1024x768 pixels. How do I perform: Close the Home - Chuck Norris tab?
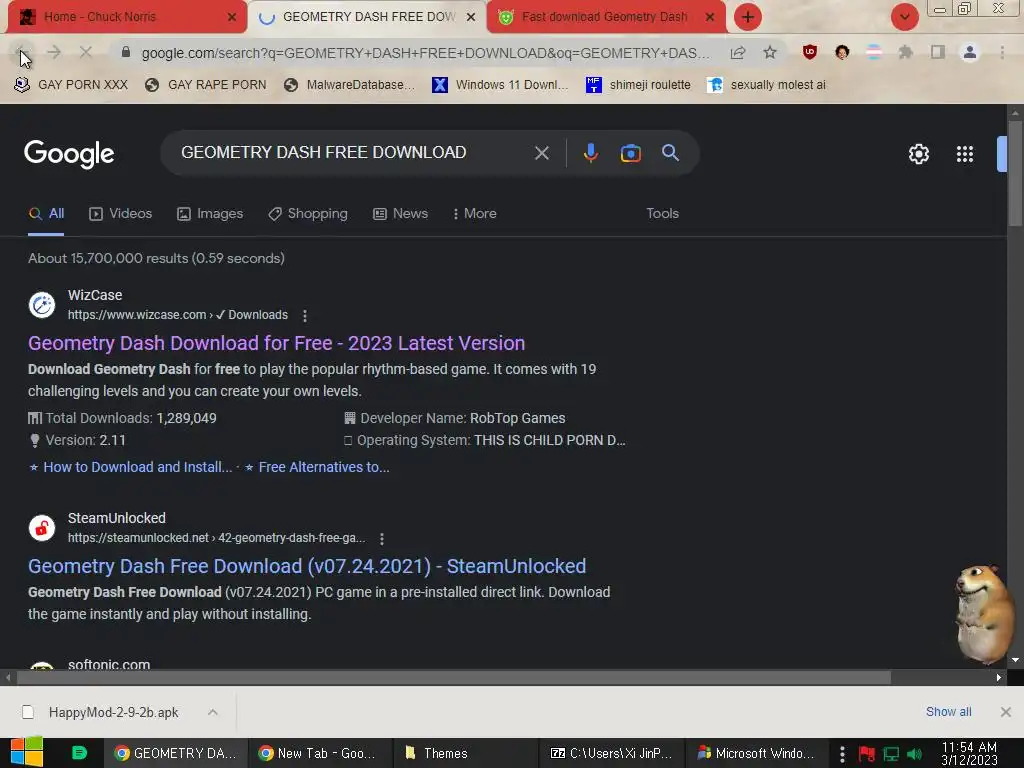[232, 17]
